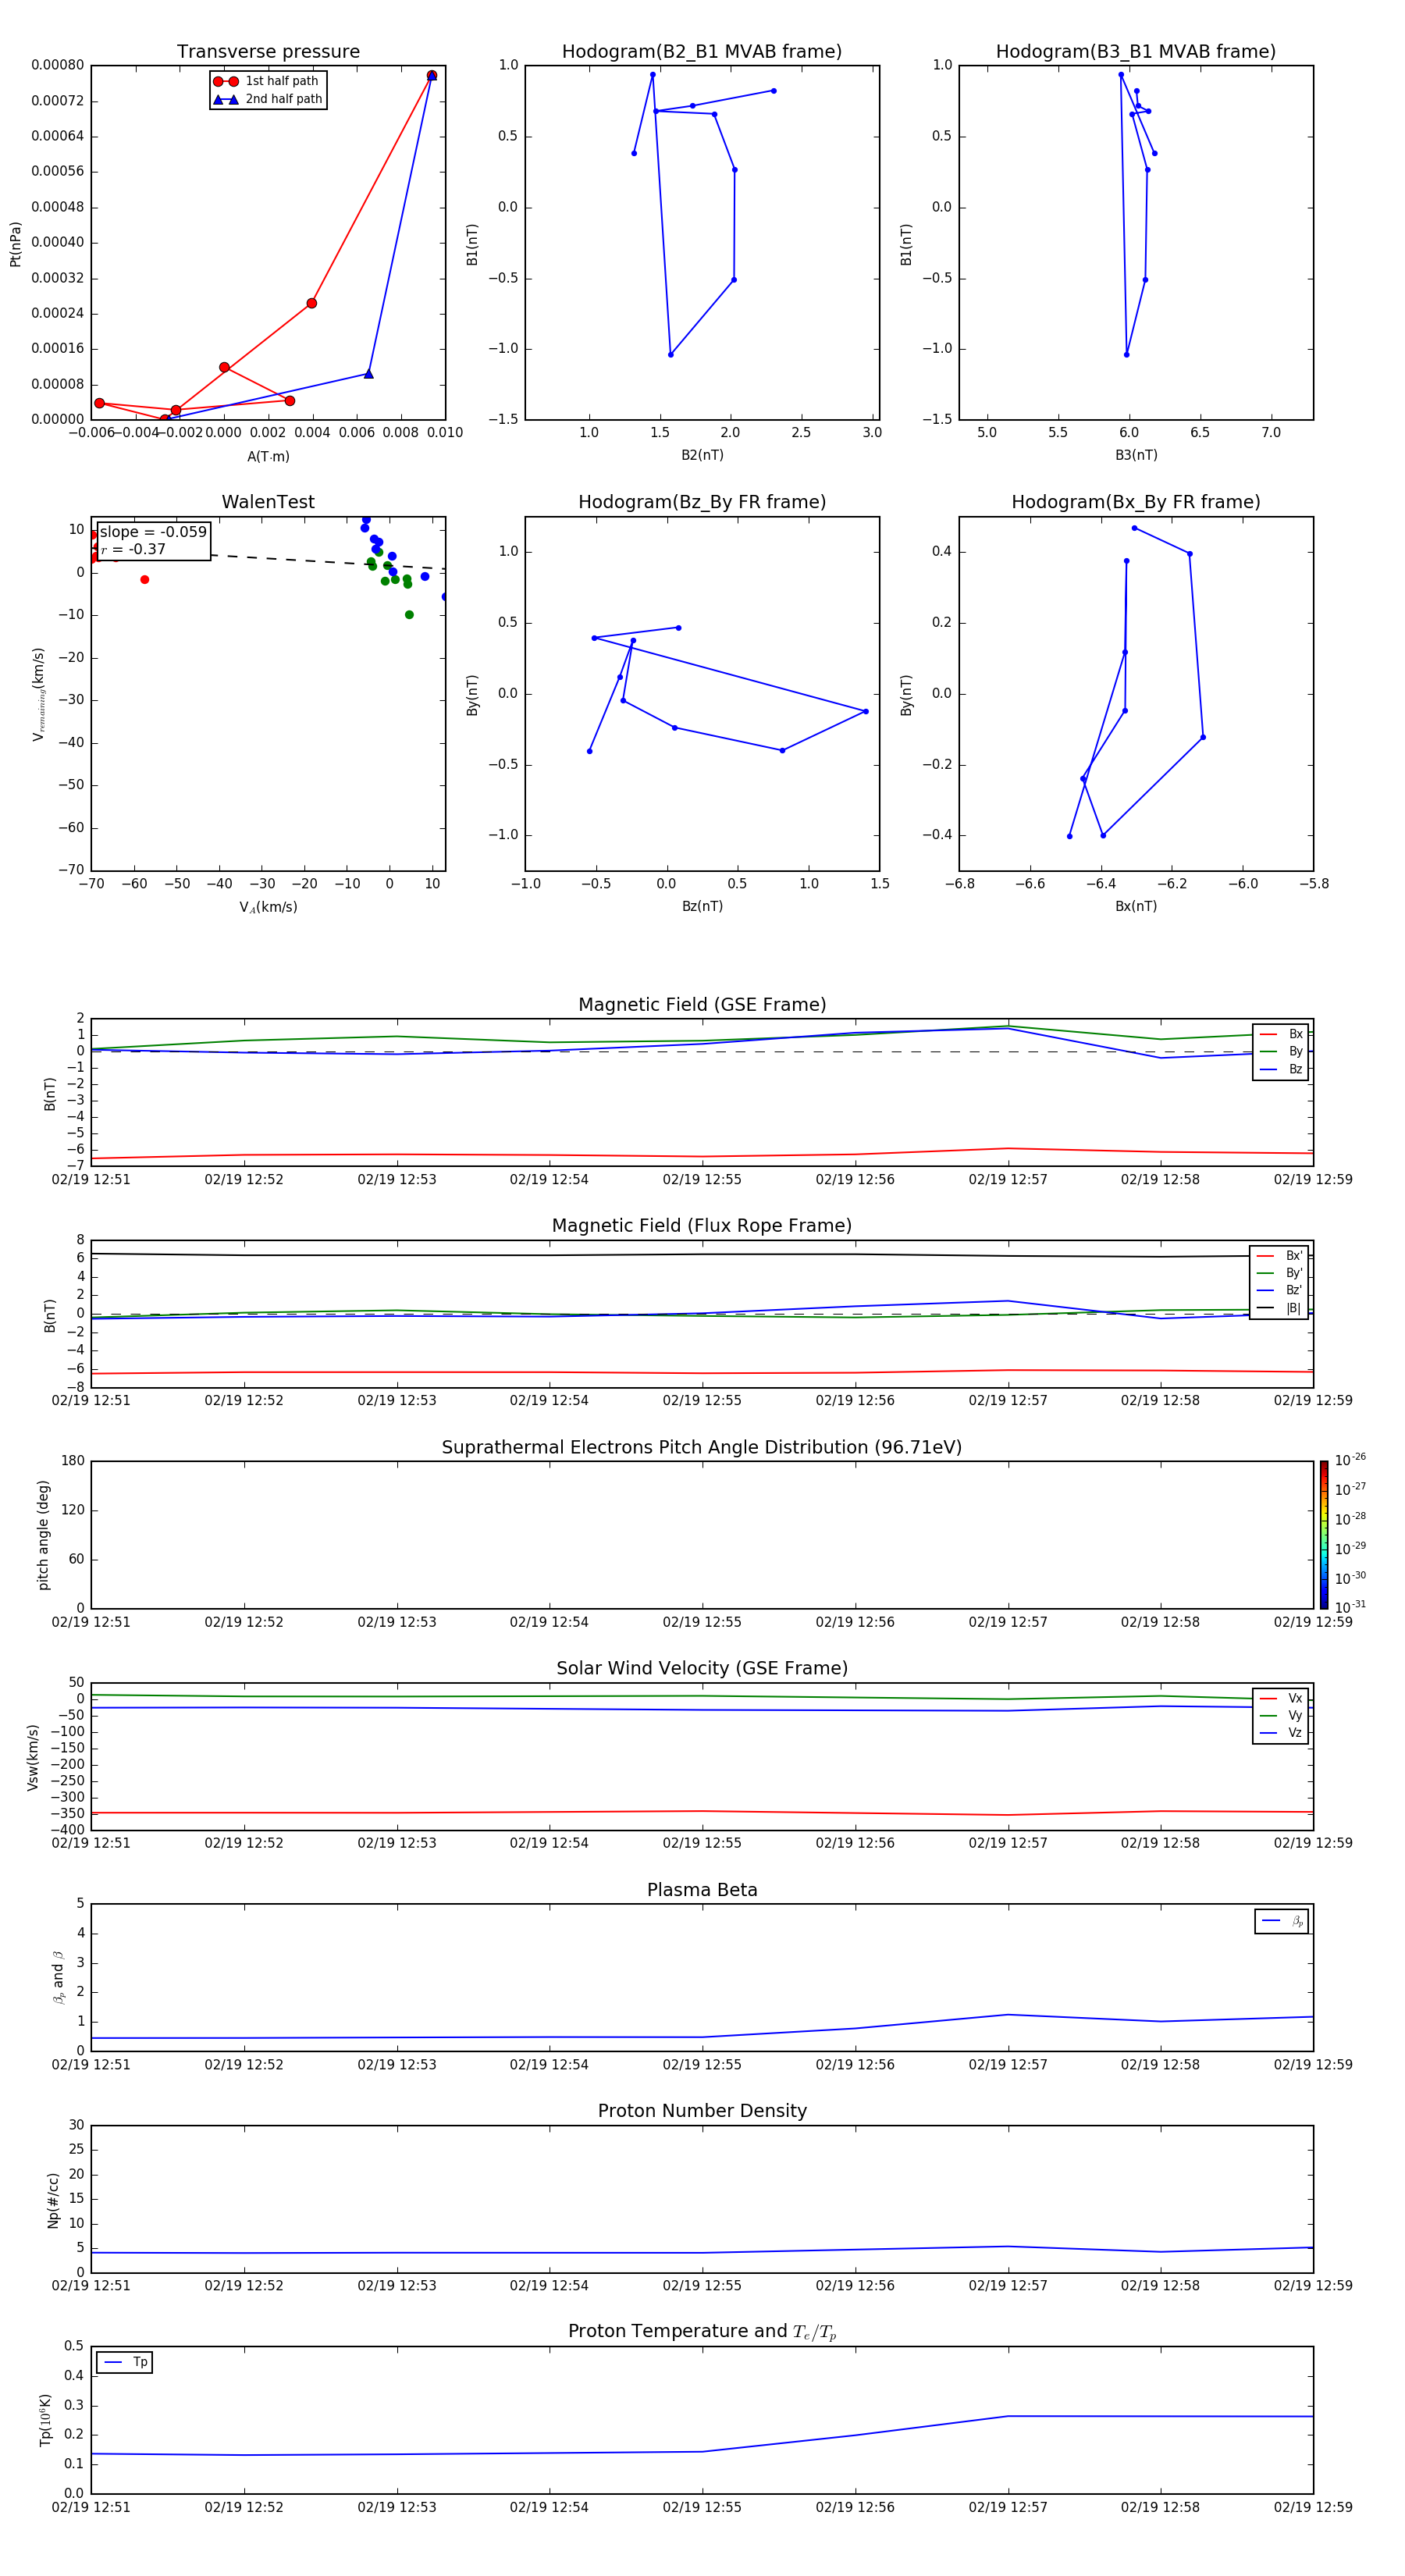Click the 'slope = -0.059' annotation
The image size is (1405, 2576).
point(153,532)
